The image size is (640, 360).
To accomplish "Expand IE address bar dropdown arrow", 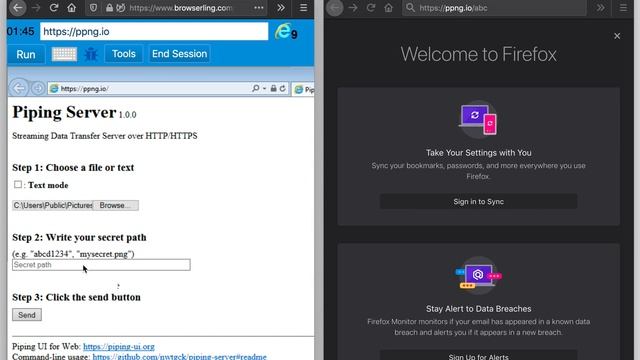I will pos(264,89).
